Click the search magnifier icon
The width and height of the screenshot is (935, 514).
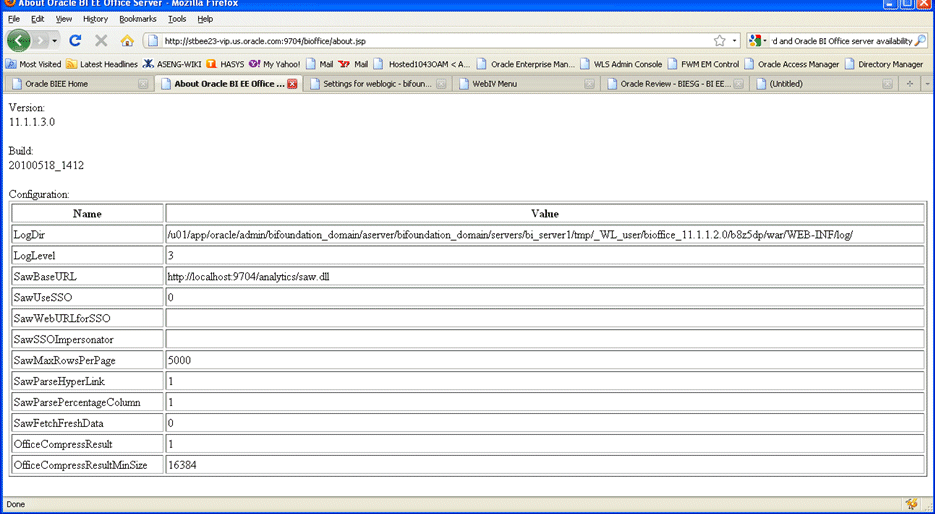point(920,41)
